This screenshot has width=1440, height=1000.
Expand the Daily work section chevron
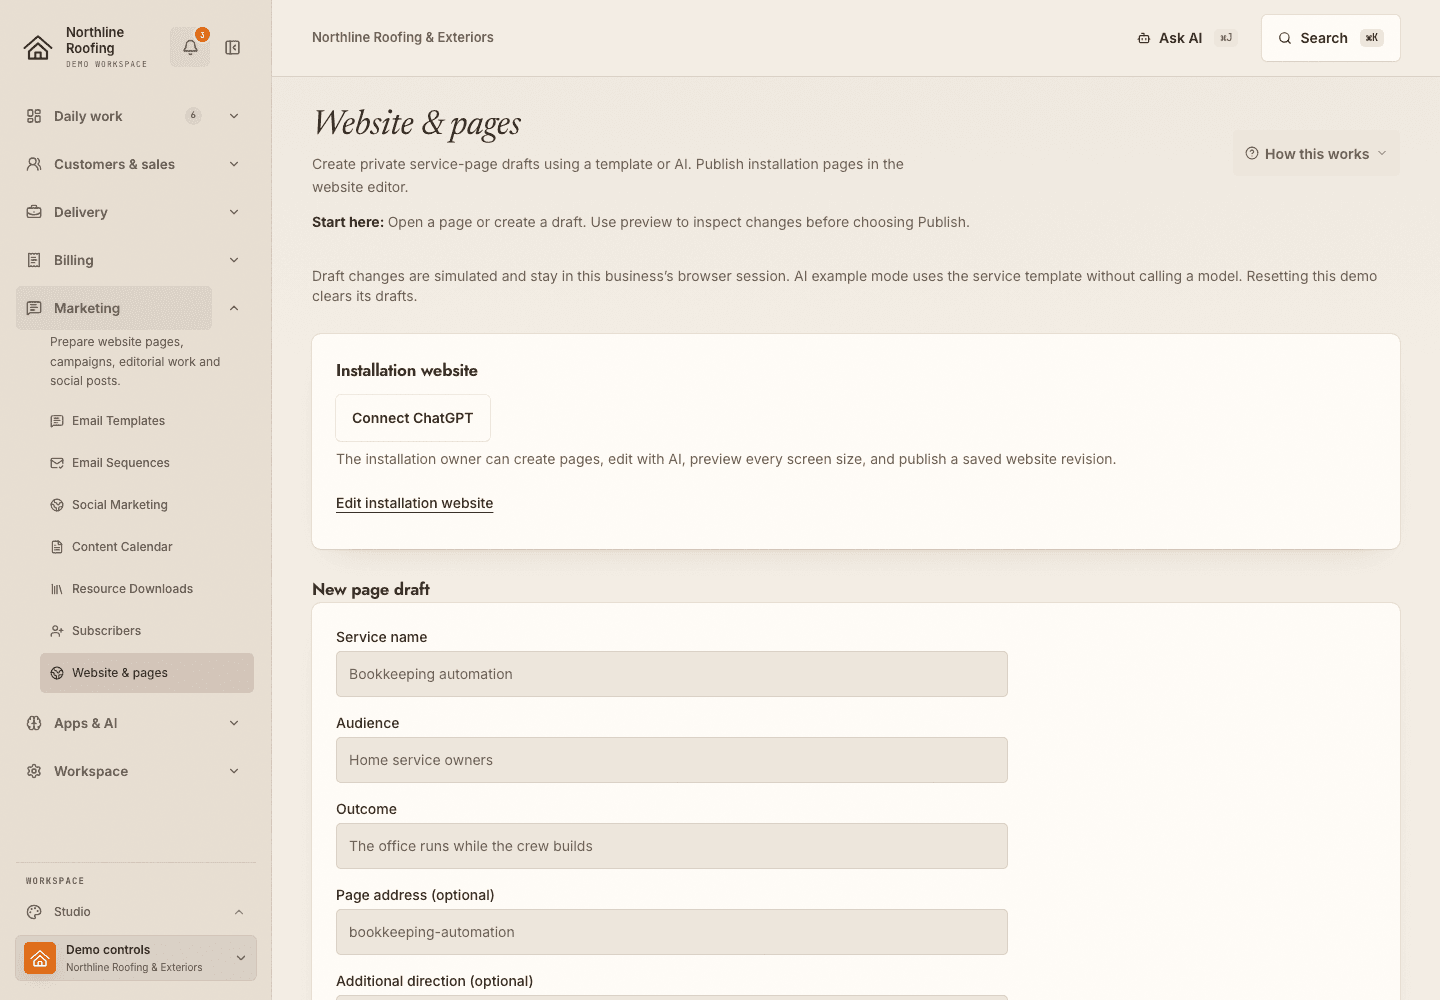234,116
